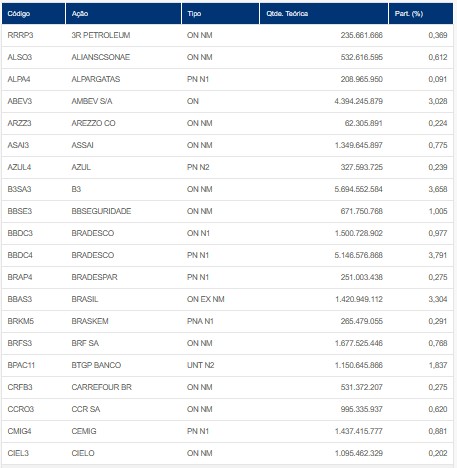Image resolution: width=457 pixels, height=468 pixels.
Task: Select the BBAS3 code cell
Action: (20, 299)
